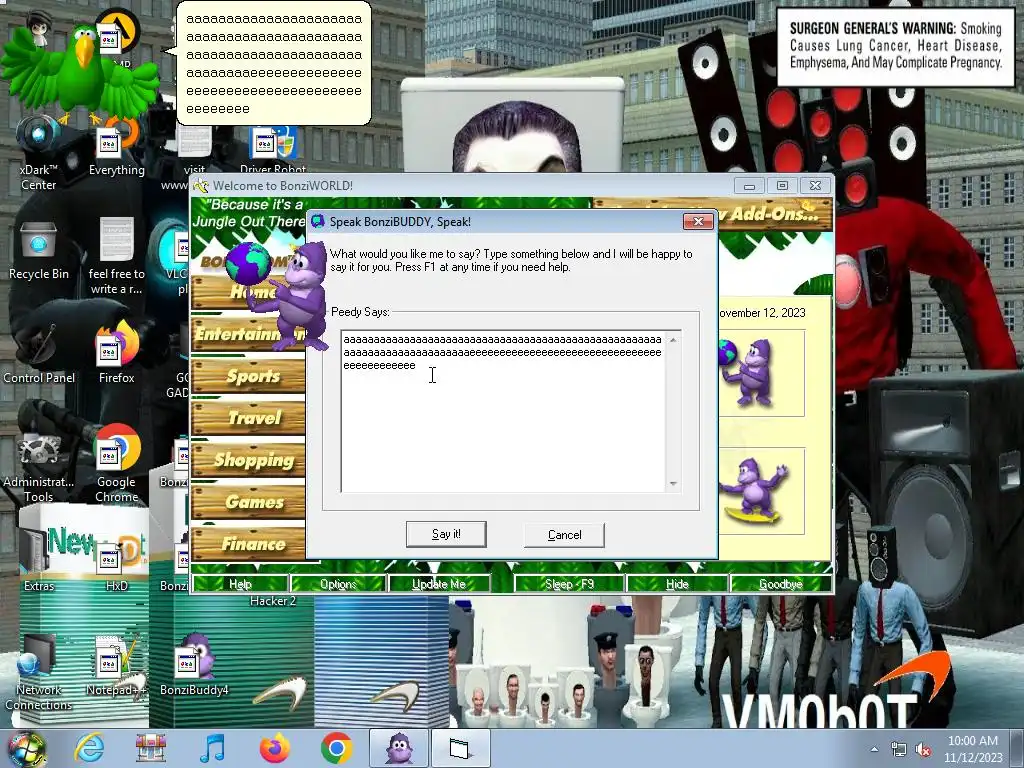Viewport: 1024px width, 768px height.
Task: Click the Add-Ons banner in BonziWORLD
Action: pyautogui.click(x=774, y=214)
